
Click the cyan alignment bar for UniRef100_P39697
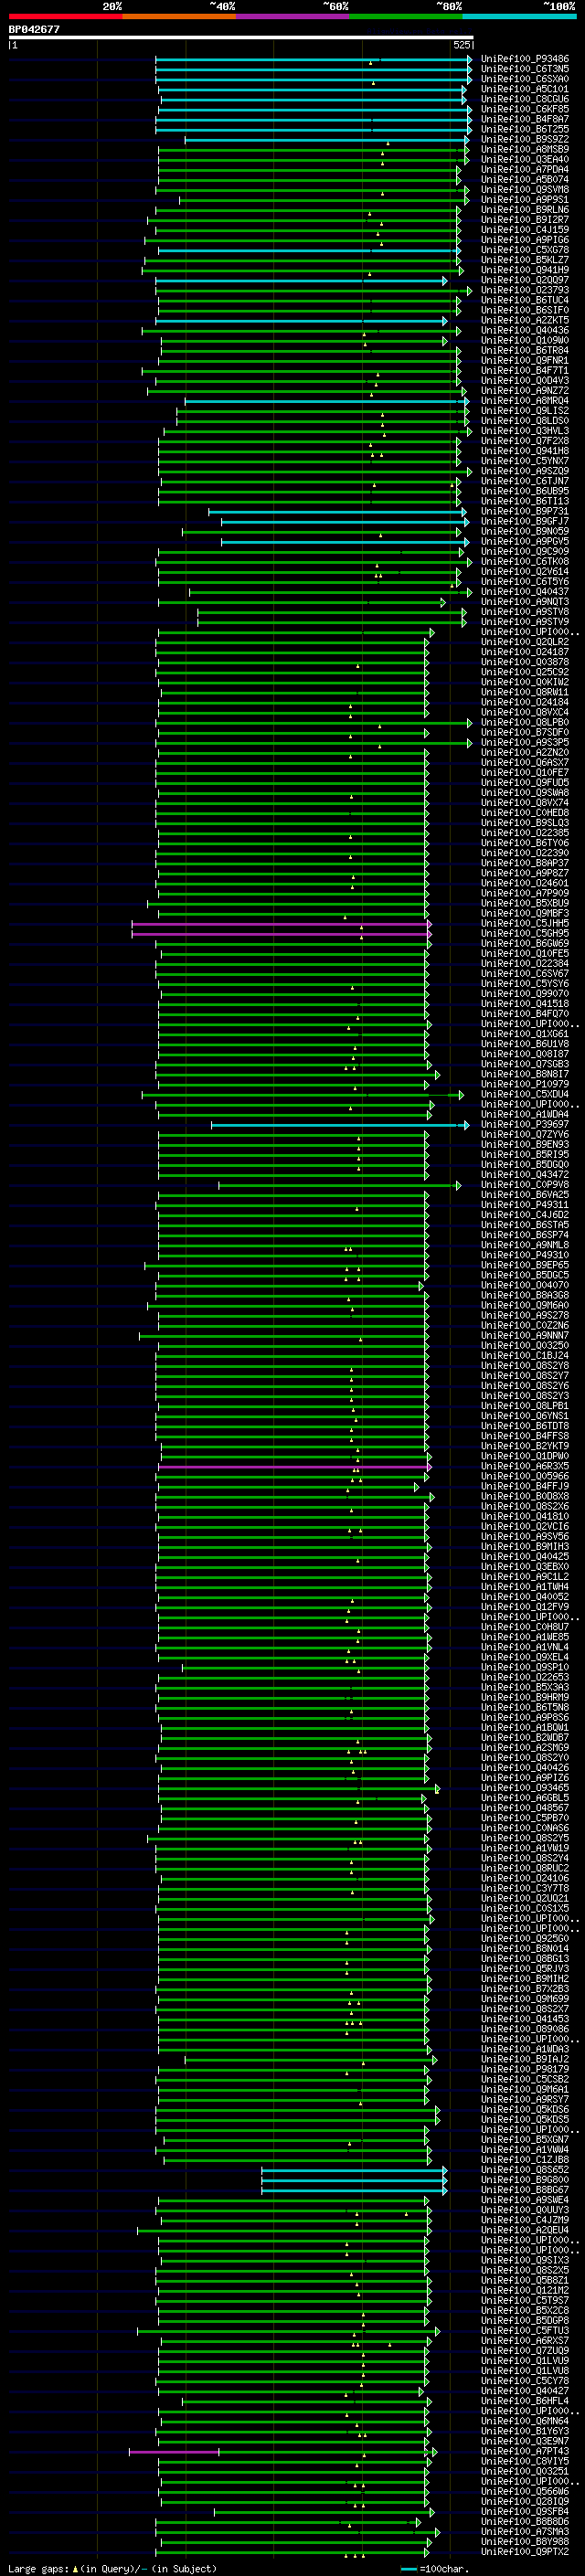(340, 1125)
